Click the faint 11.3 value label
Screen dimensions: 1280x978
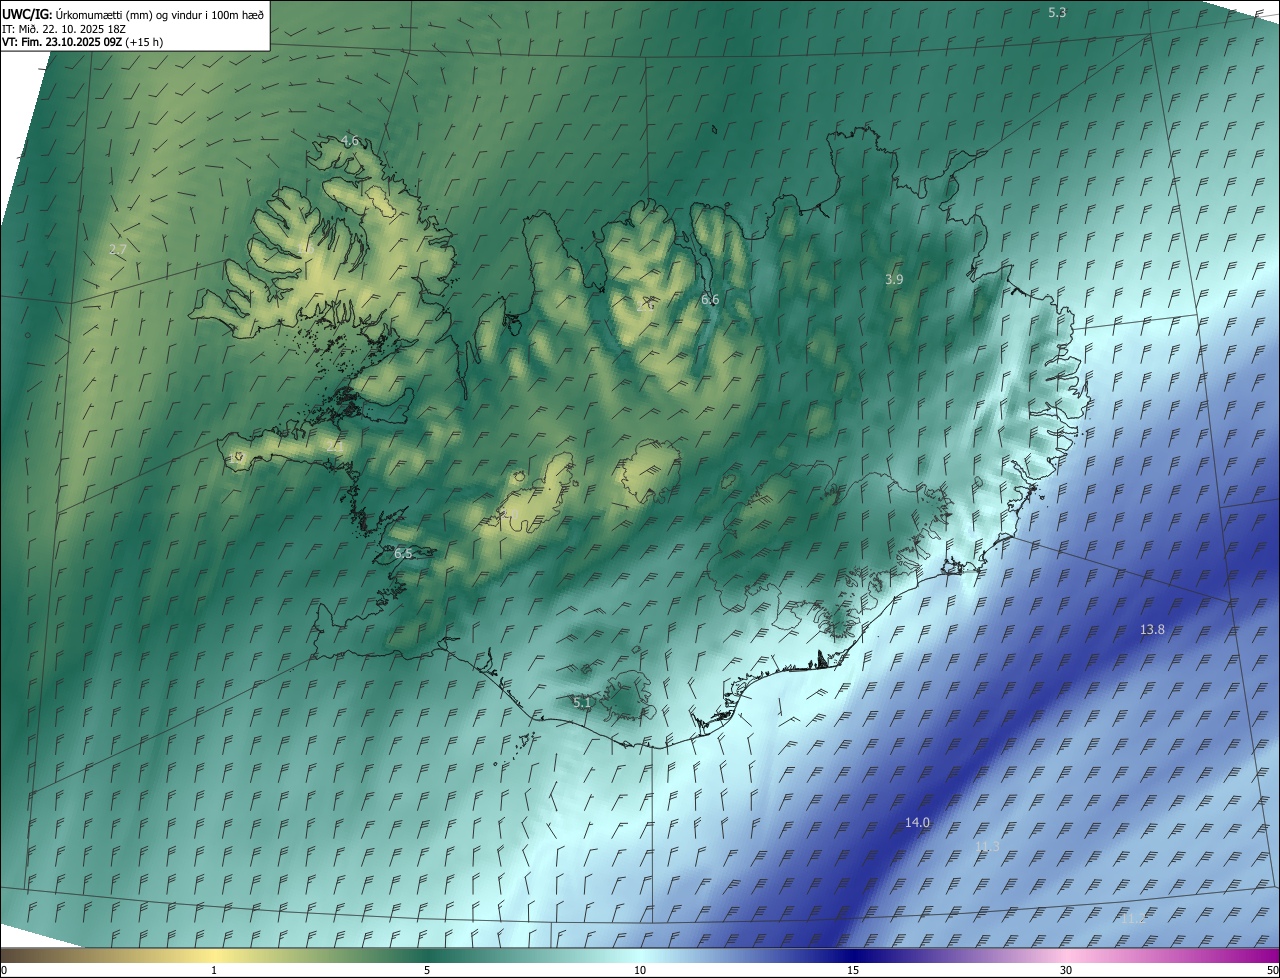click(x=987, y=846)
